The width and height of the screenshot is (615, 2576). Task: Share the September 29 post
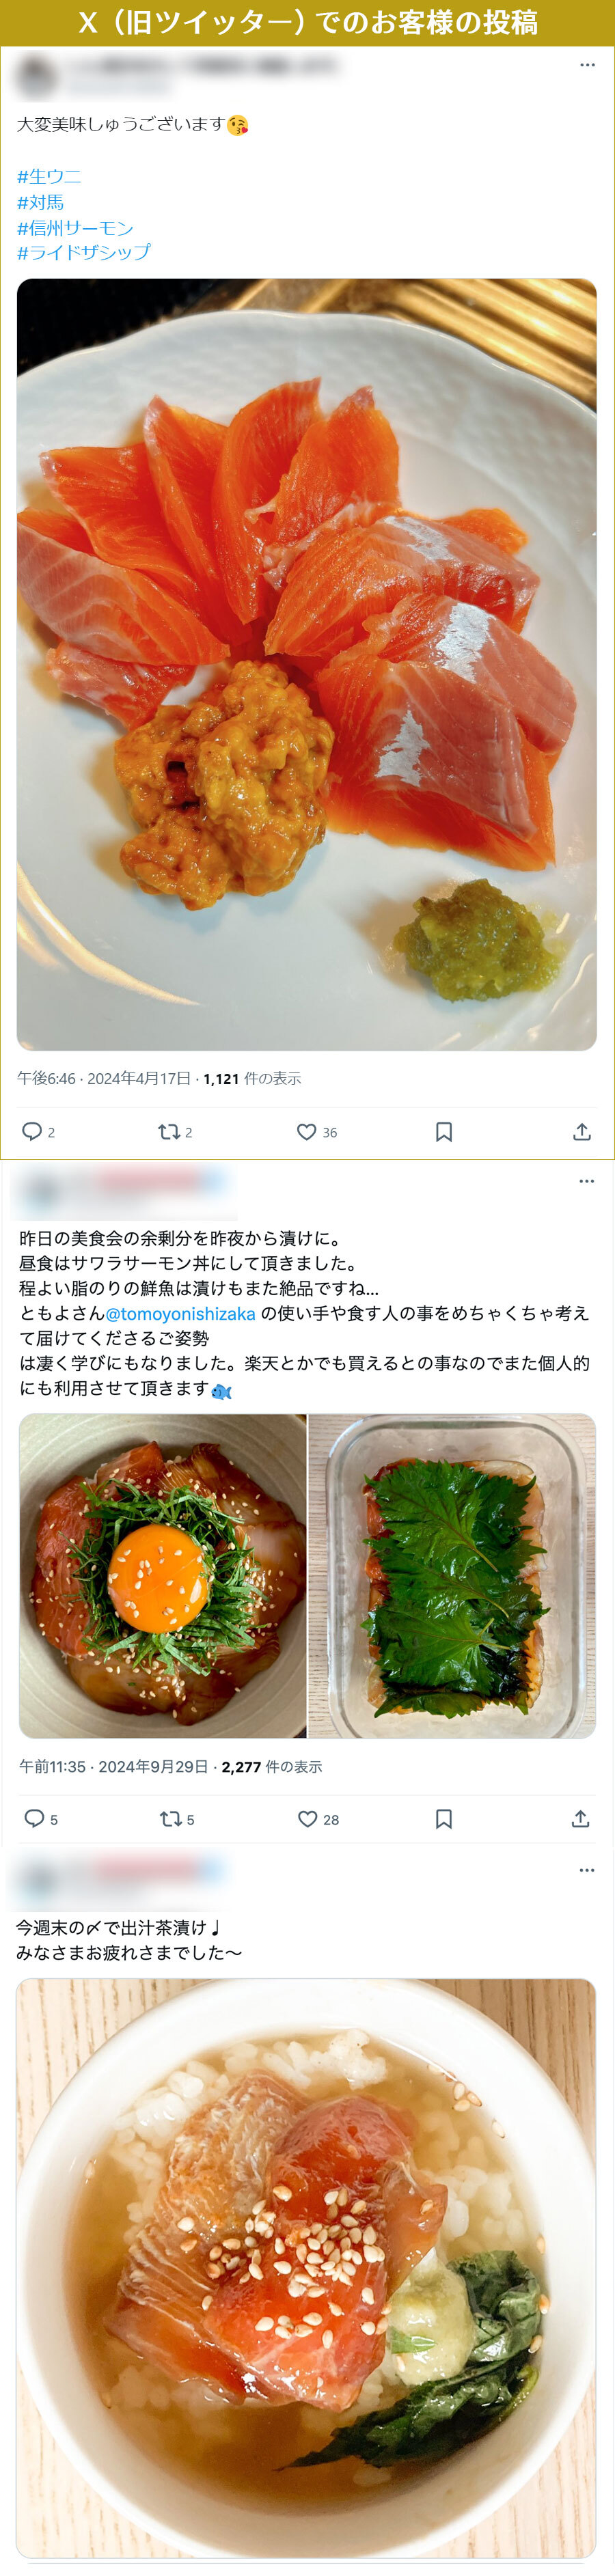point(580,1818)
